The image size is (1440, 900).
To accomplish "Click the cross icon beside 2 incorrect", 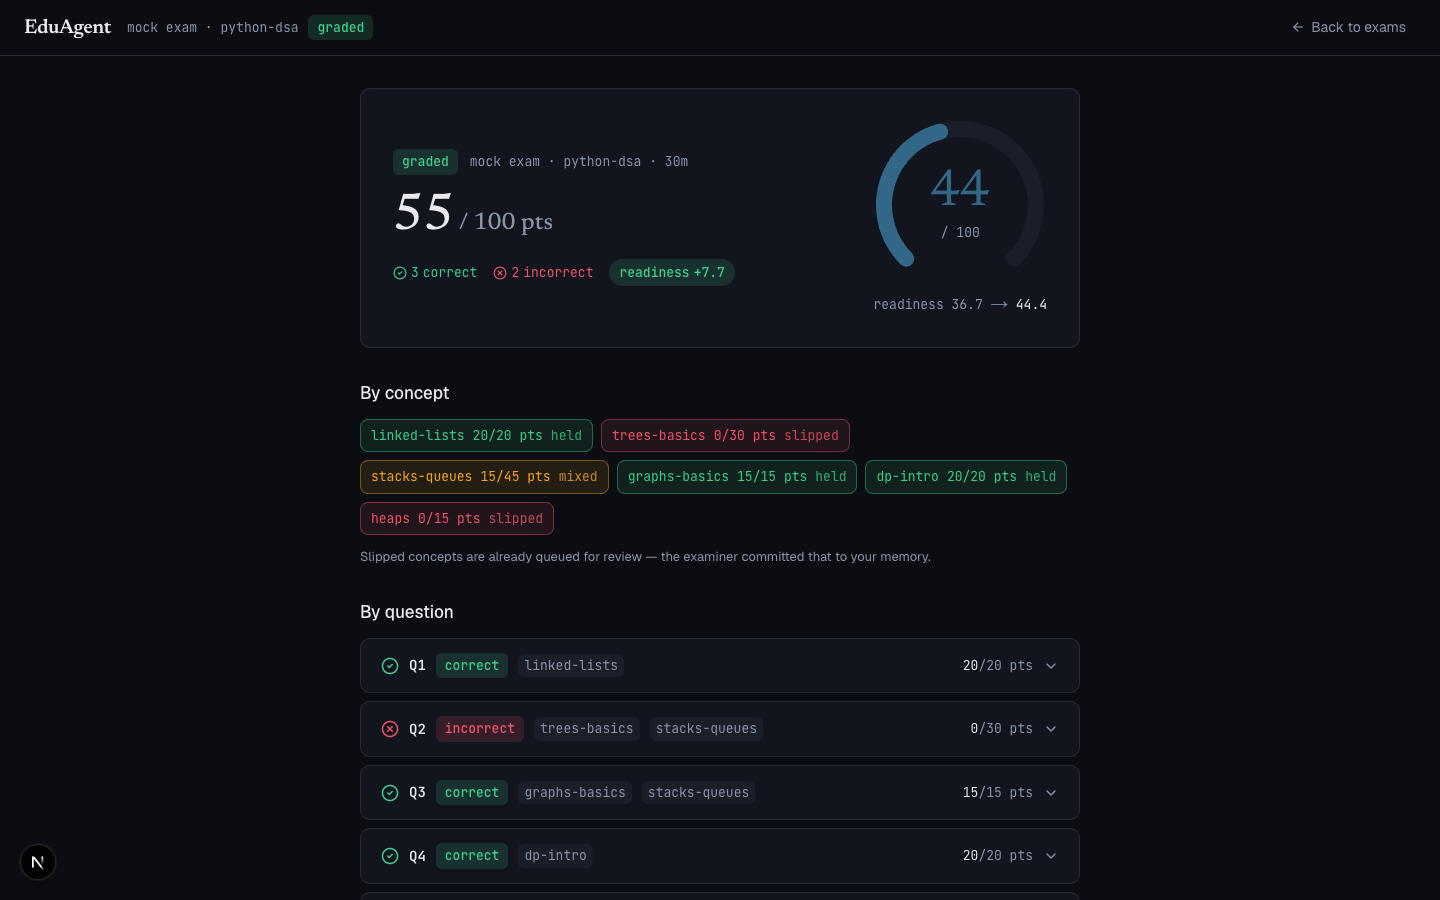I will tap(500, 273).
